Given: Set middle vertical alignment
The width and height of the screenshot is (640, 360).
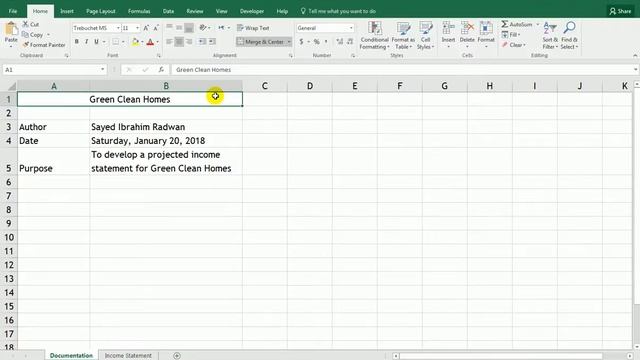Looking at the screenshot, I should click(179, 28).
